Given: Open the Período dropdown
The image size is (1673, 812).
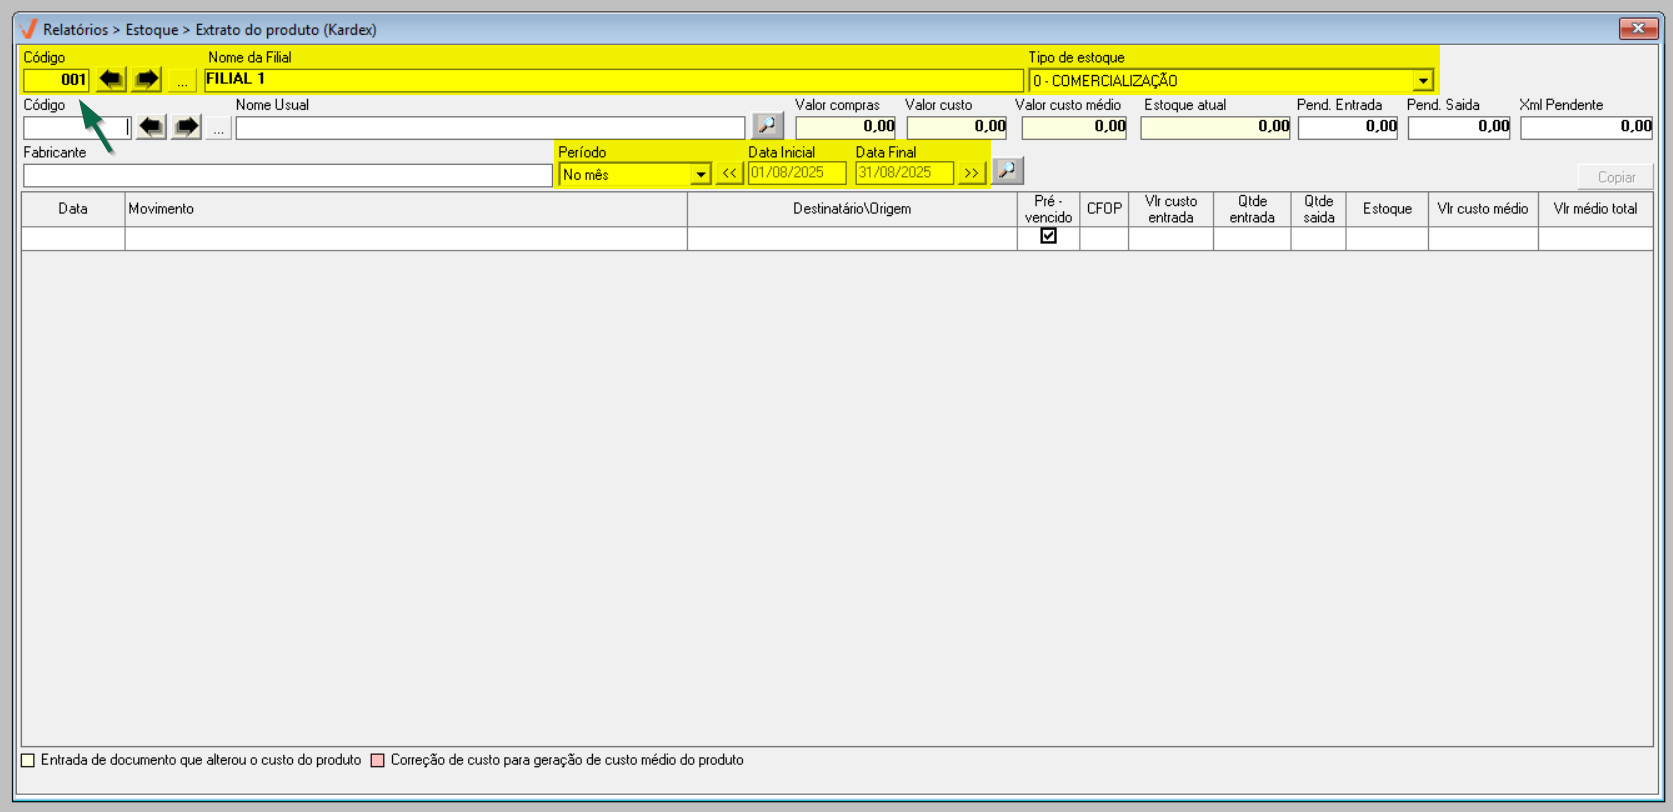Looking at the screenshot, I should click(700, 175).
